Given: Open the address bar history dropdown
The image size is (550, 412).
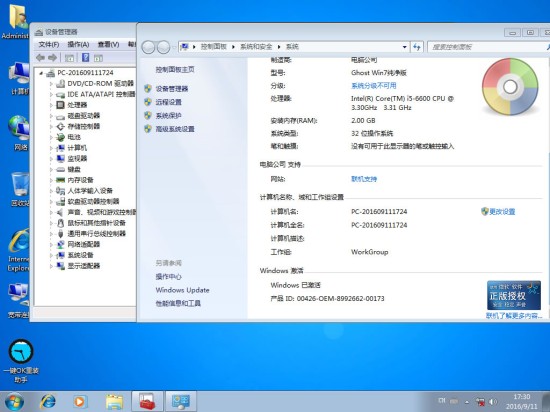Looking at the screenshot, I should (404, 47).
